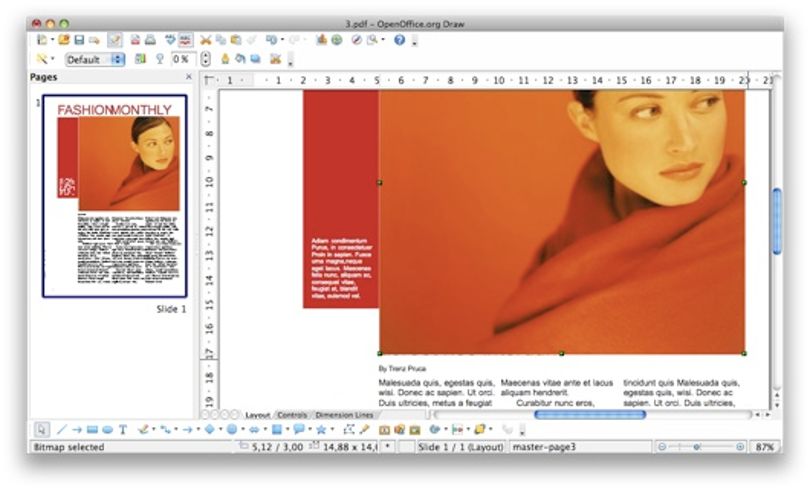
Task: Toggle AutoSpellcheck ABC button
Action: tap(185, 40)
